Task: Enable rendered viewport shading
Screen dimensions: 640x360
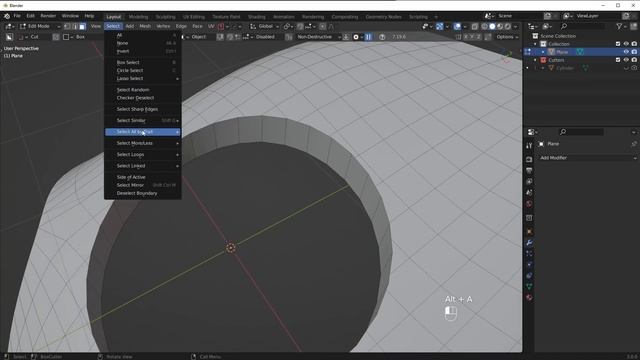Action: pos(508,26)
